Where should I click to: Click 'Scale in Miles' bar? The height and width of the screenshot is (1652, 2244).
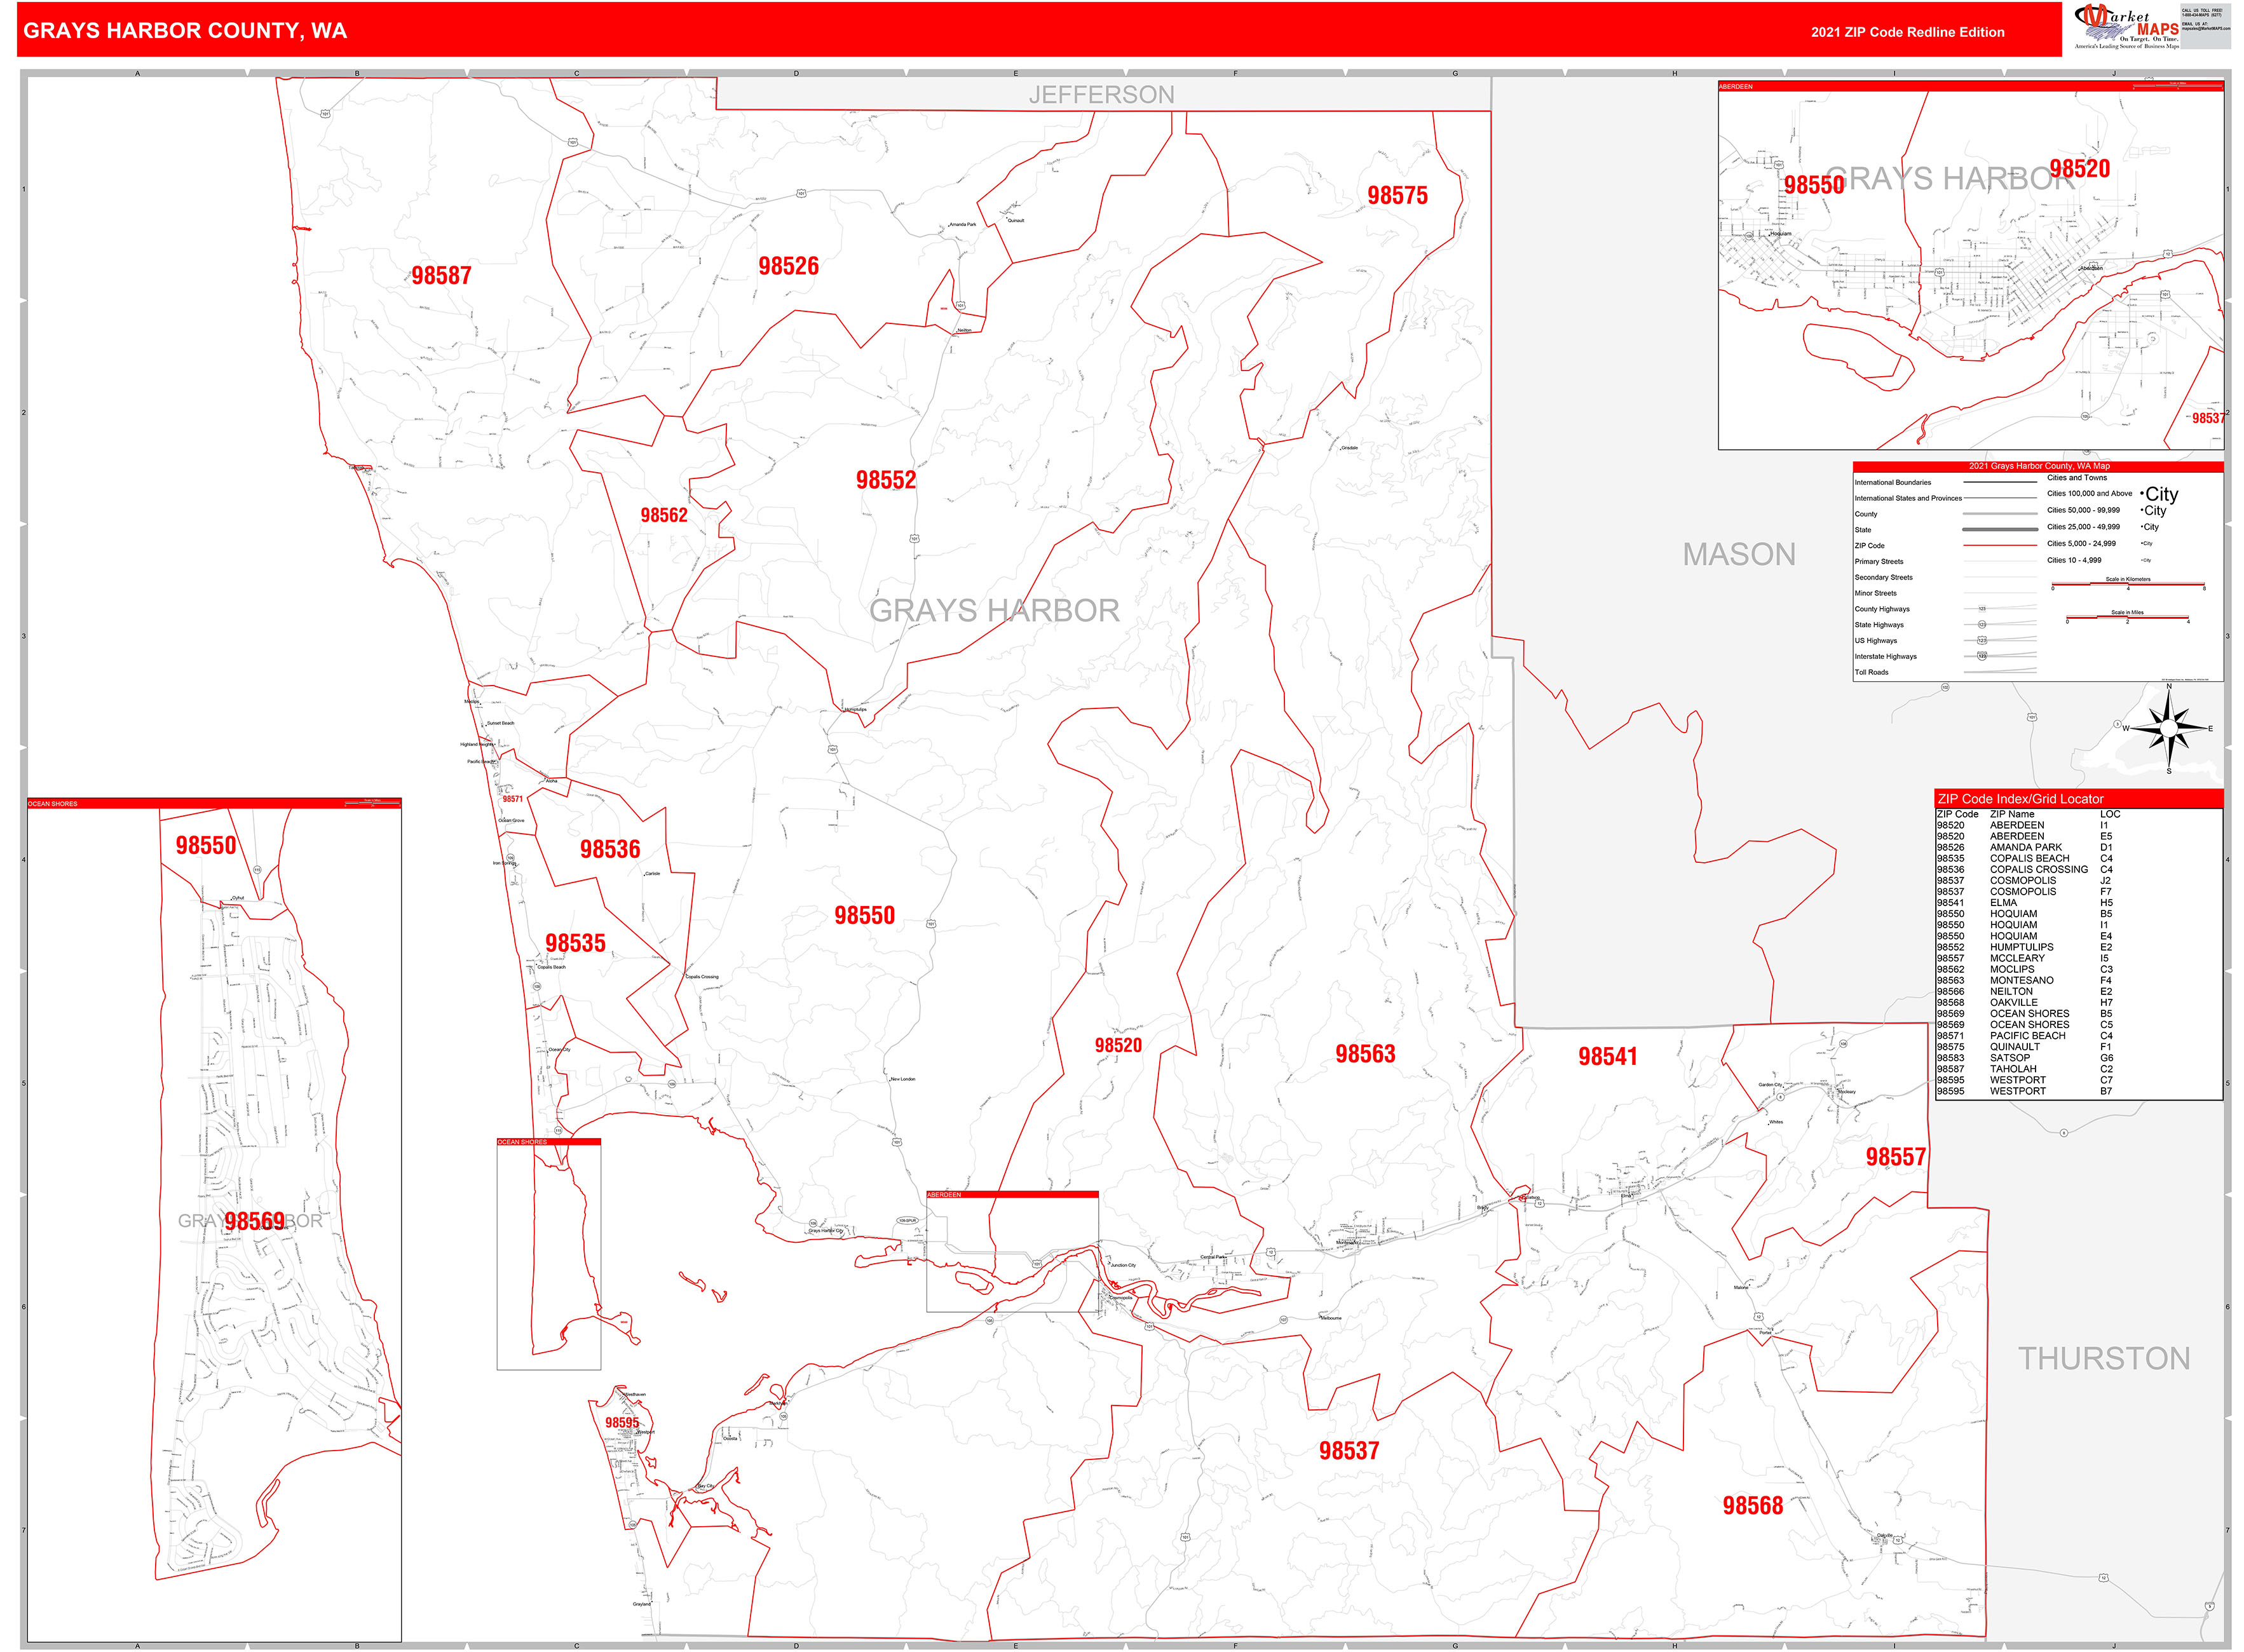click(2128, 617)
